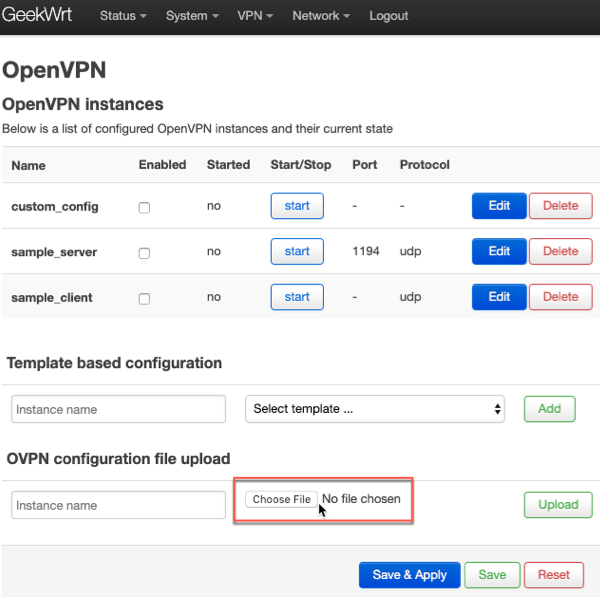
Task: Start the sample_client instance
Action: coord(297,297)
